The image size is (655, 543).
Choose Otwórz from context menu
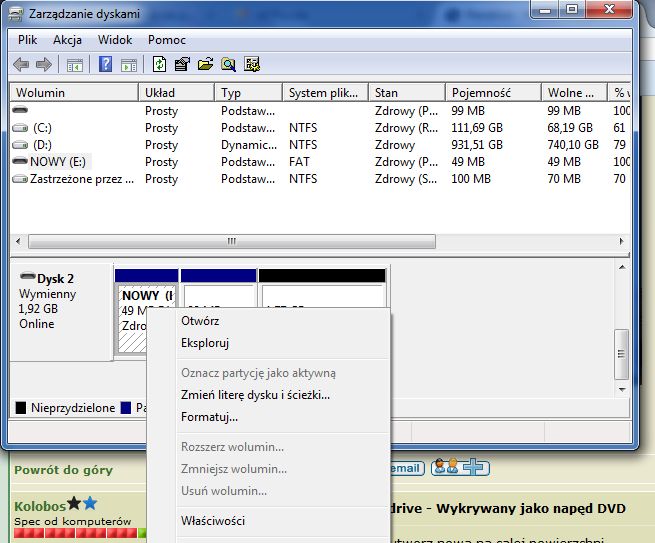coord(269,321)
